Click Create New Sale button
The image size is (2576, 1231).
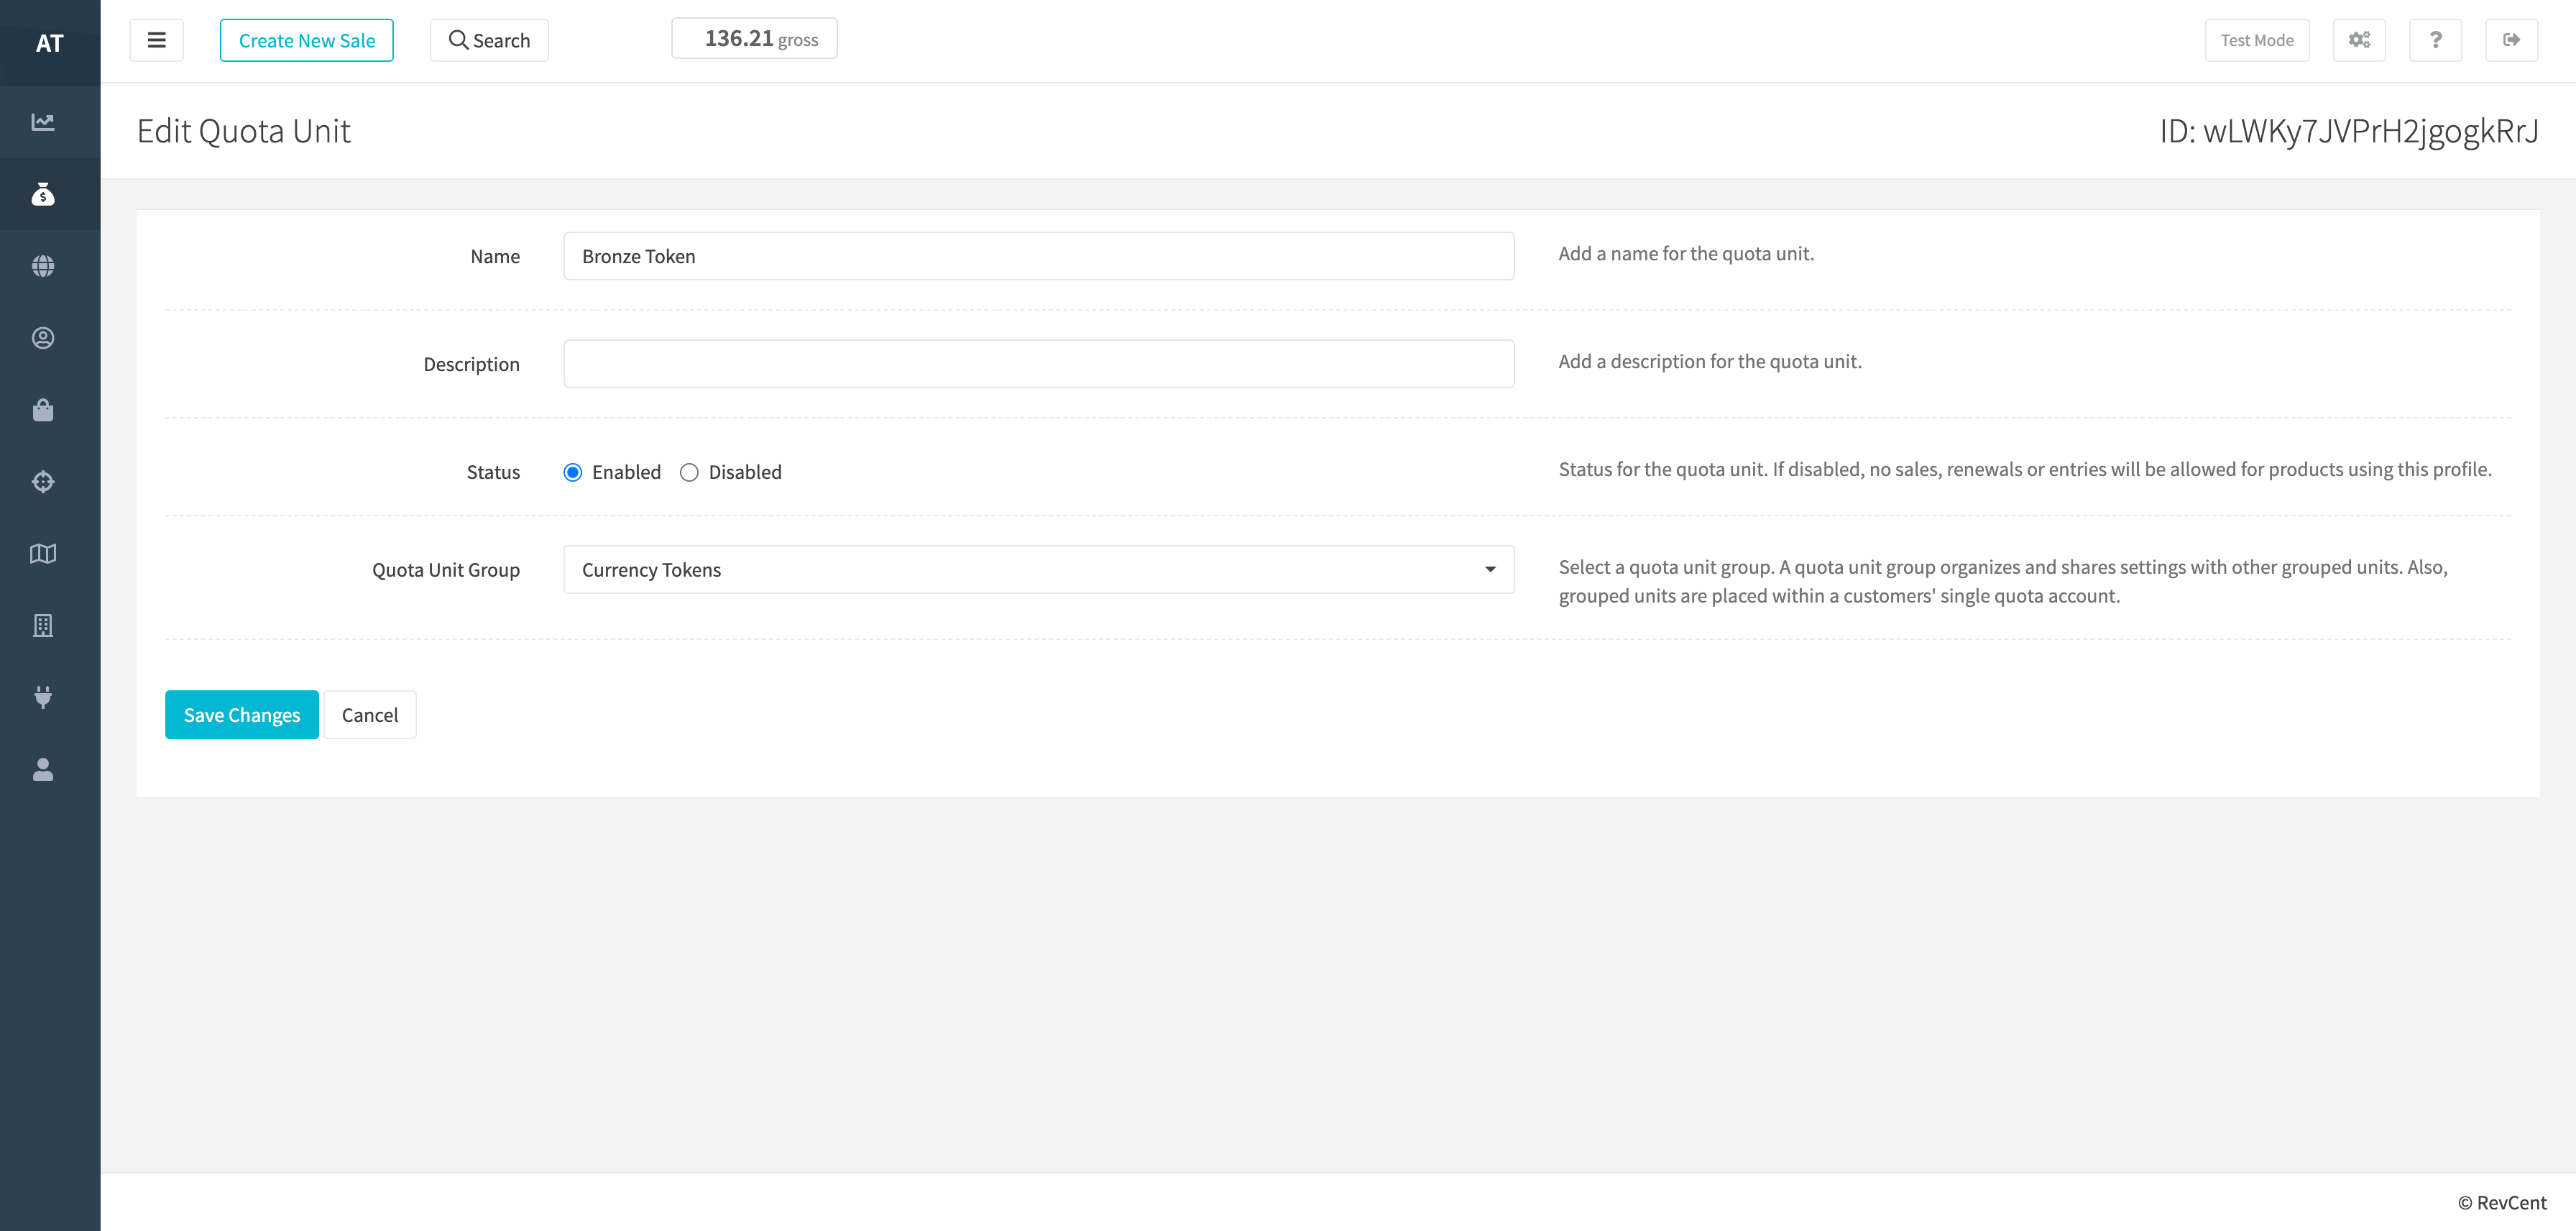pos(306,40)
